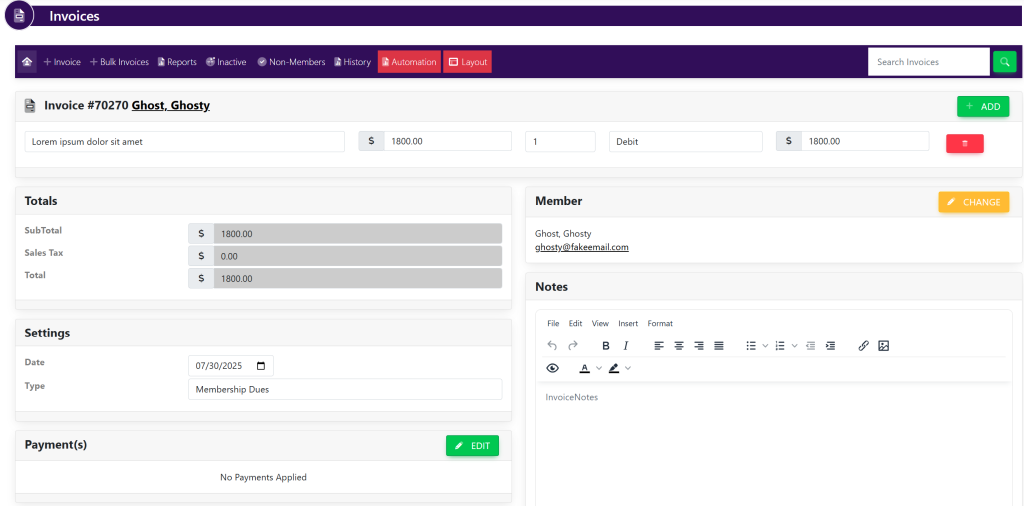This screenshot has height=506, width=1024.
Task: Expand the bullet list style dropdown arrow
Action: pos(766,346)
